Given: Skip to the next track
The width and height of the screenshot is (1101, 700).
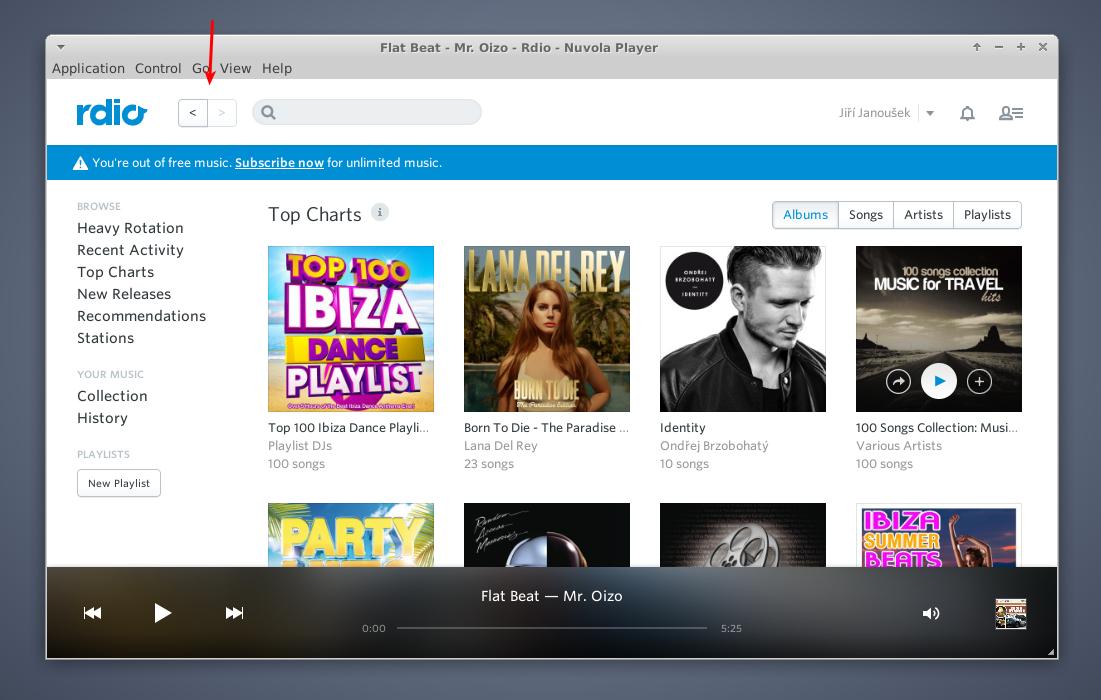Looking at the screenshot, I should pyautogui.click(x=234, y=613).
